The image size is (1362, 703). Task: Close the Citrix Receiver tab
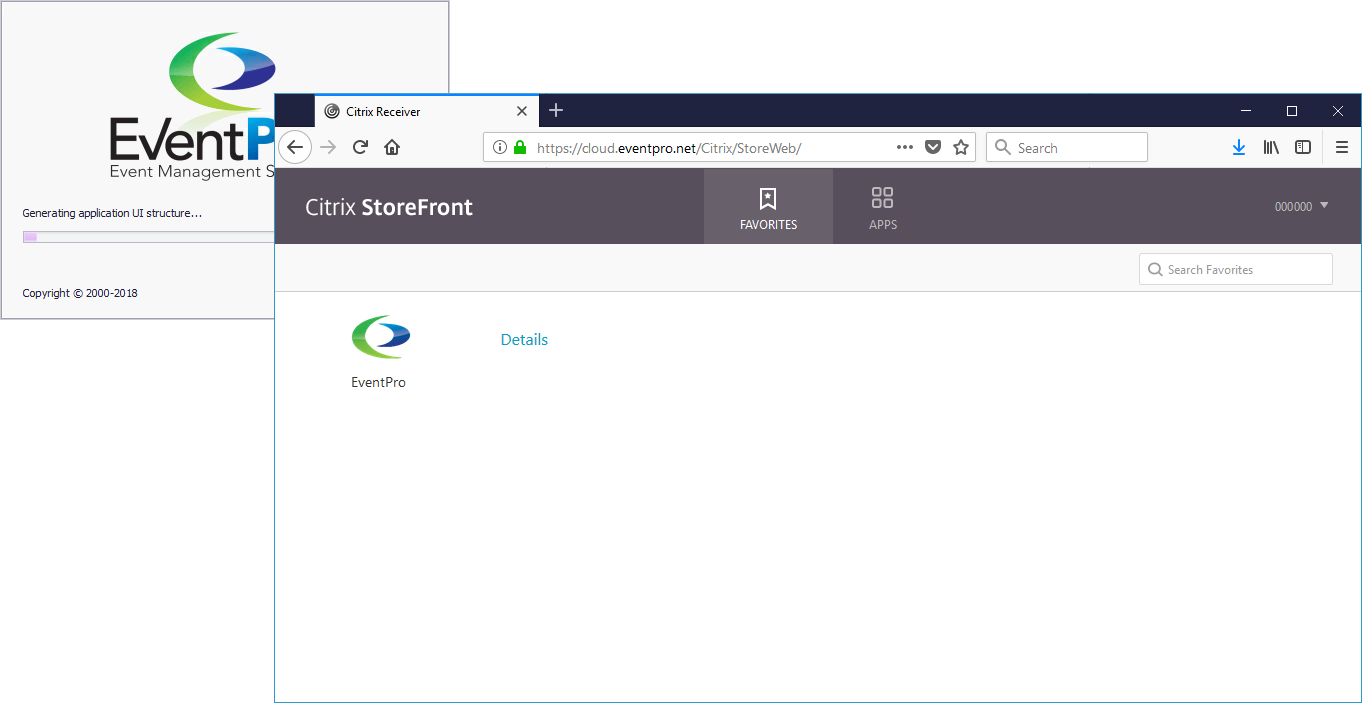click(x=522, y=111)
